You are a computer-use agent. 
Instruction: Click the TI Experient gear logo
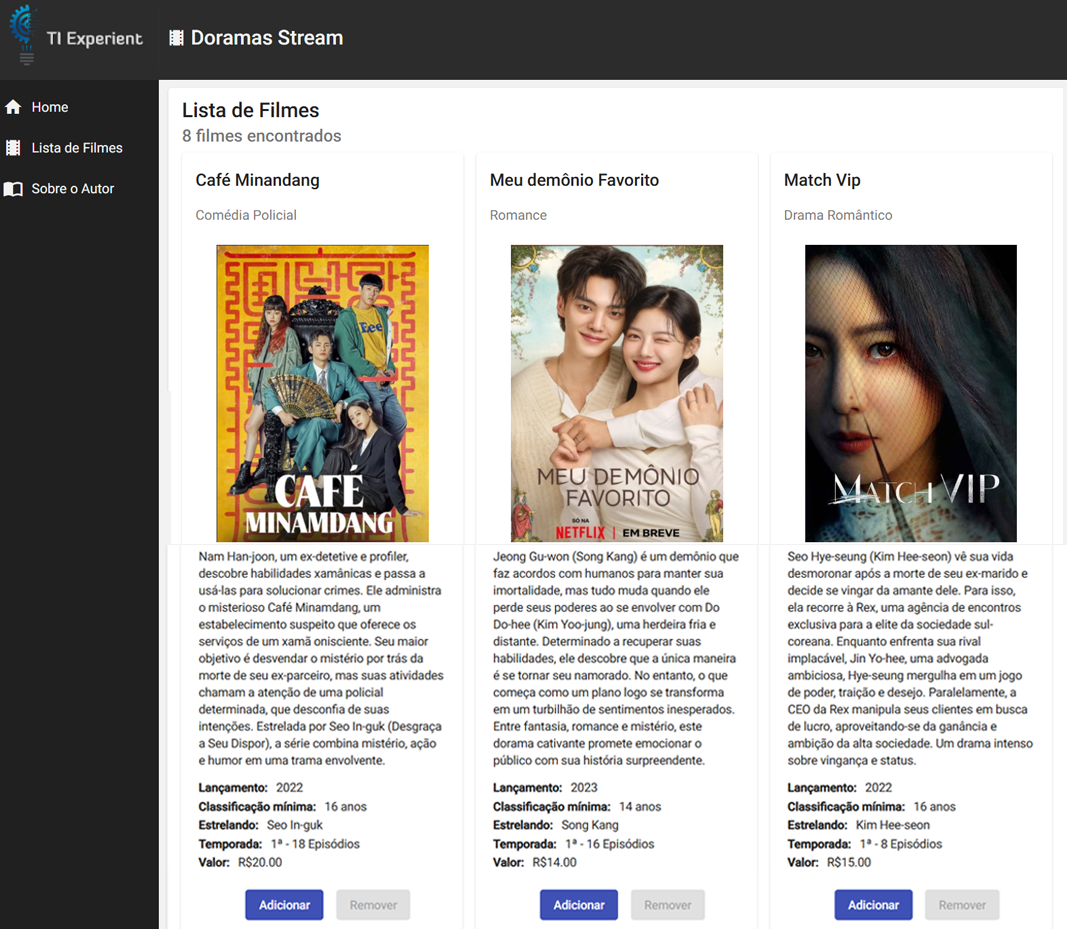pyautogui.click(x=23, y=34)
